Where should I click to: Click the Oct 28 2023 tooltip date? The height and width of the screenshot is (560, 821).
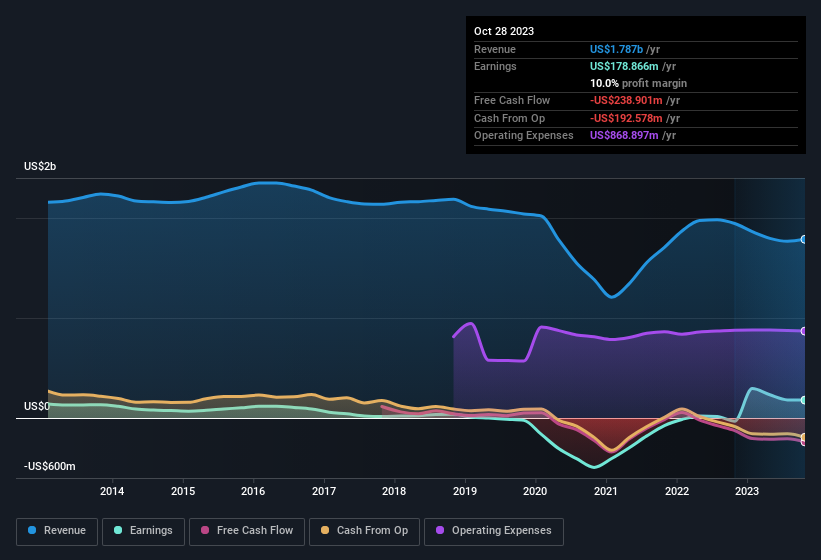(x=504, y=31)
